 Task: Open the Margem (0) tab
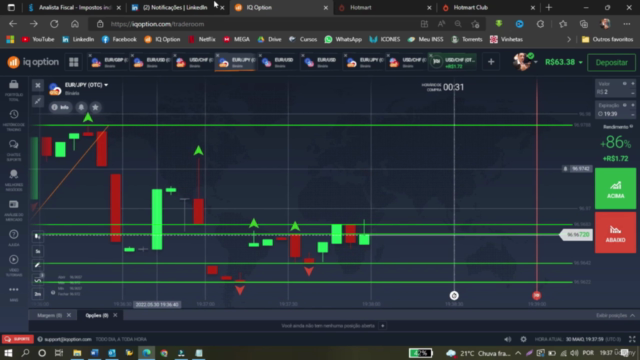tap(49, 315)
